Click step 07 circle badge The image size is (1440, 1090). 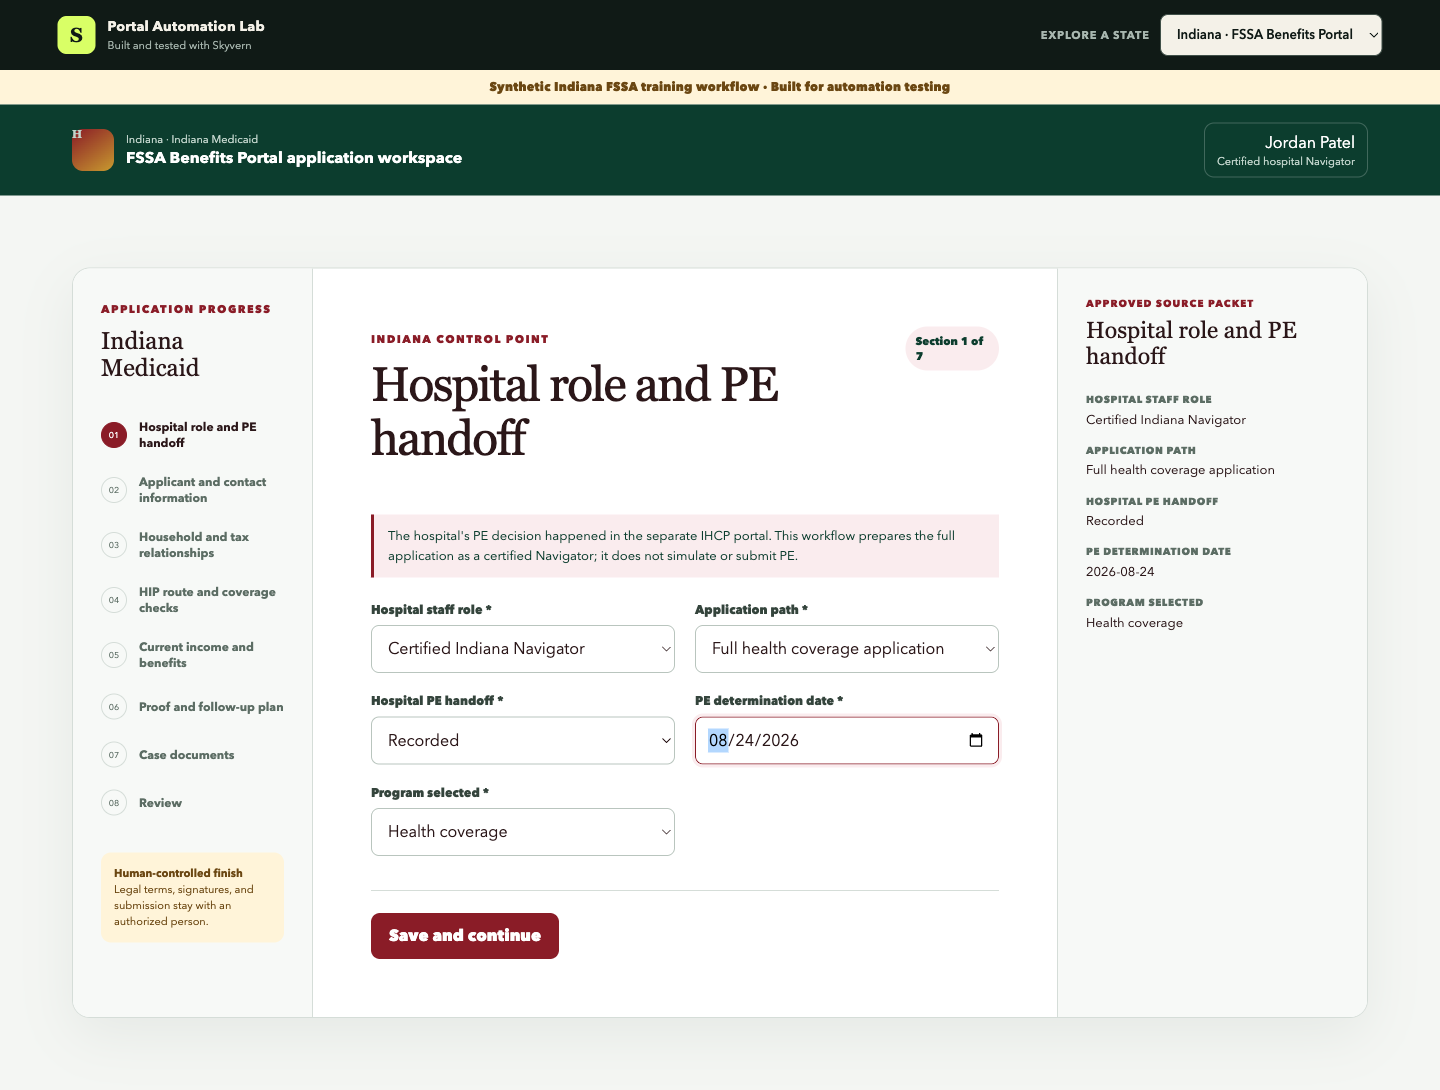(114, 755)
